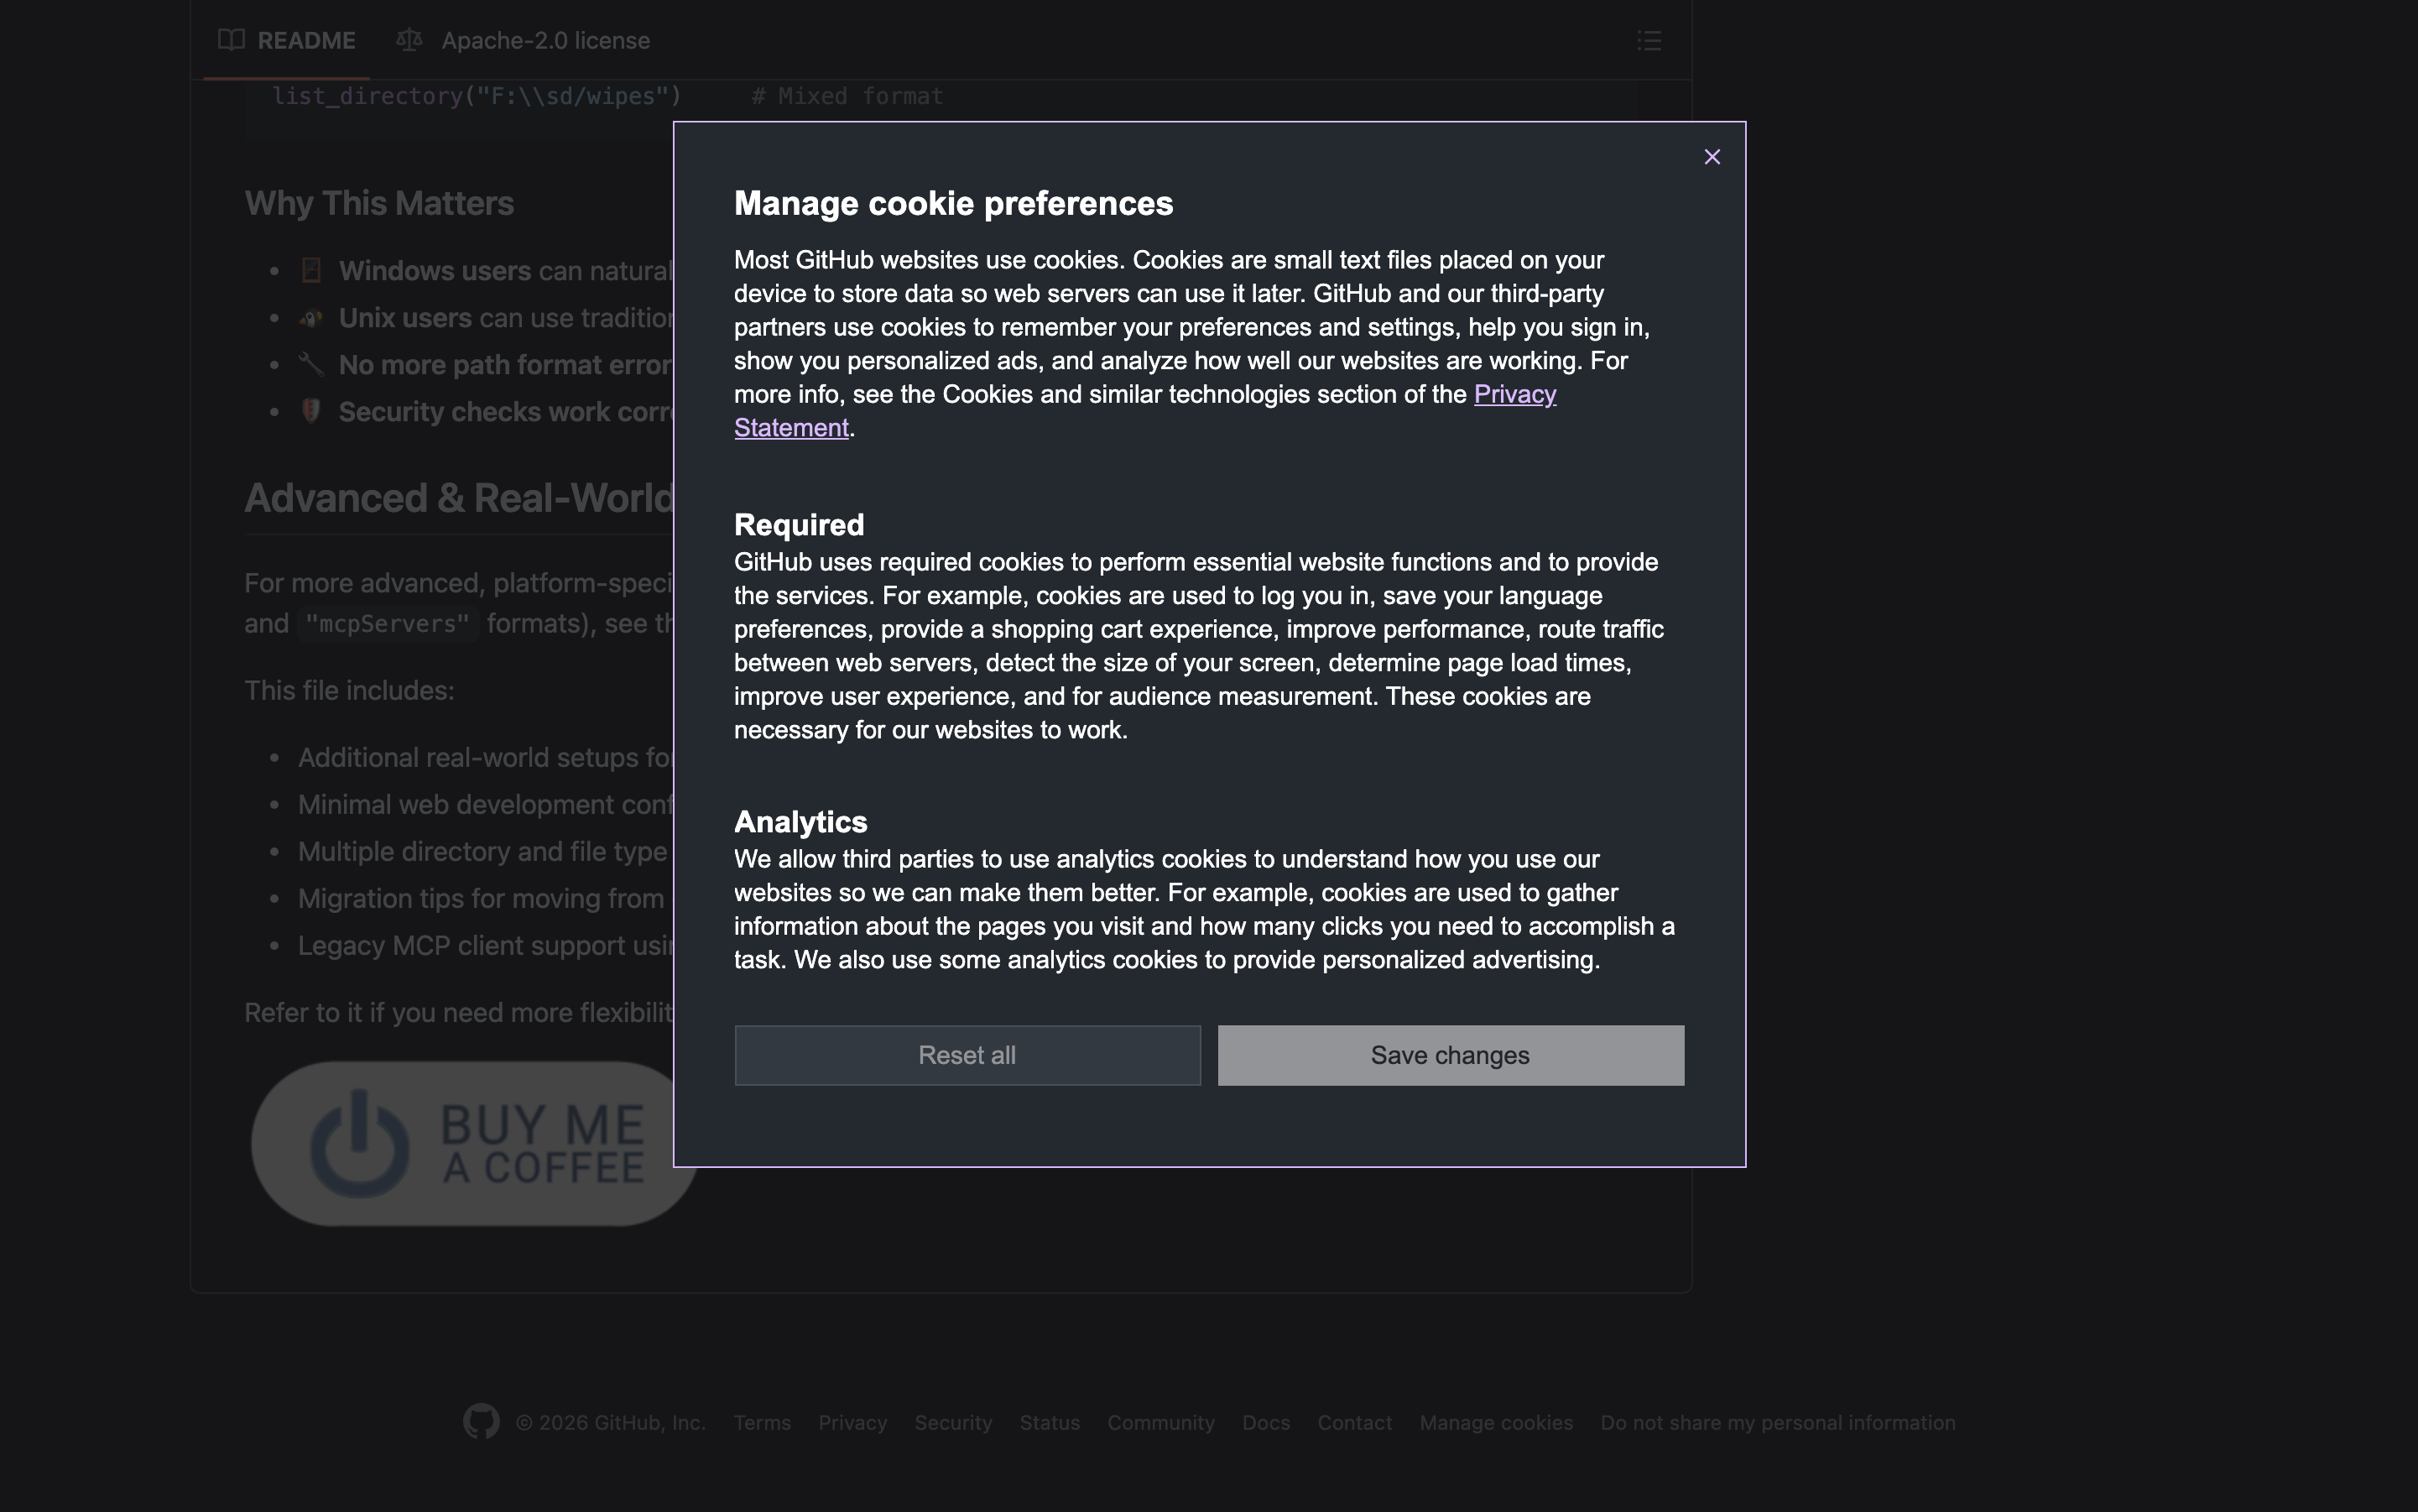
Task: Click the license scale icon
Action: tap(409, 40)
